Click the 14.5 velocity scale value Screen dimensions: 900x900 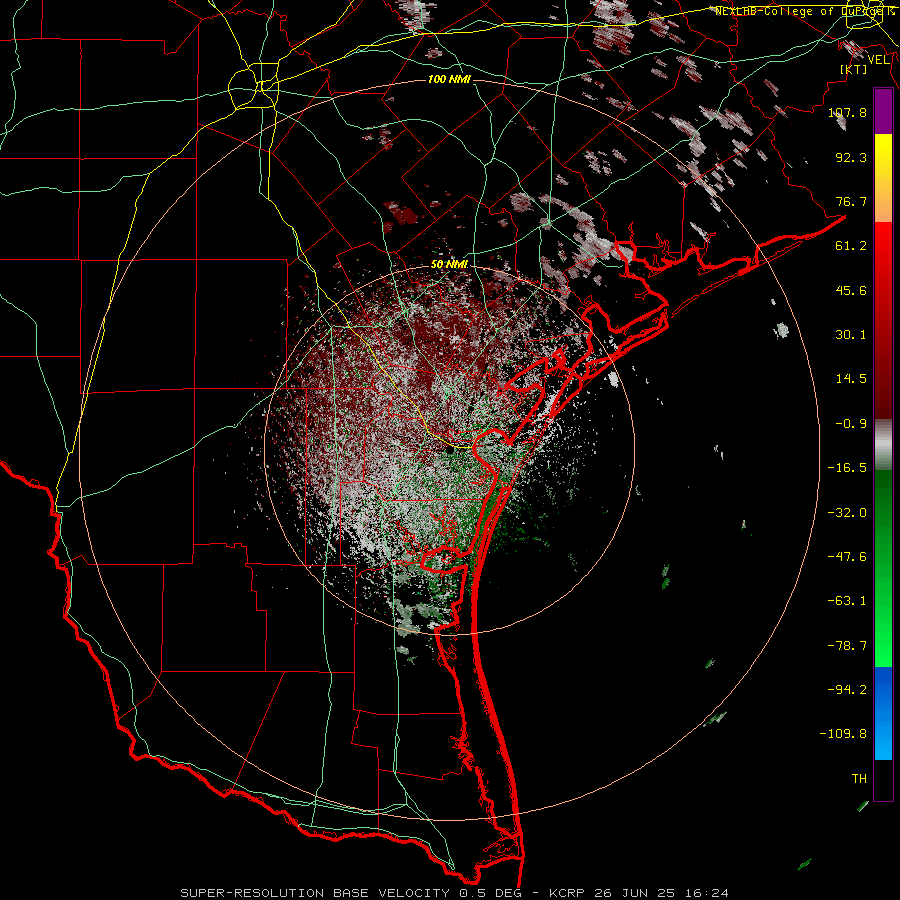[851, 379]
